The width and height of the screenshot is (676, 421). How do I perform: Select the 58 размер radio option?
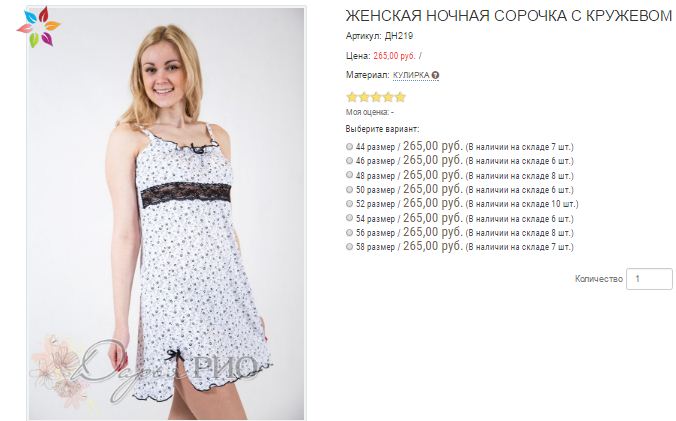[x=349, y=247]
